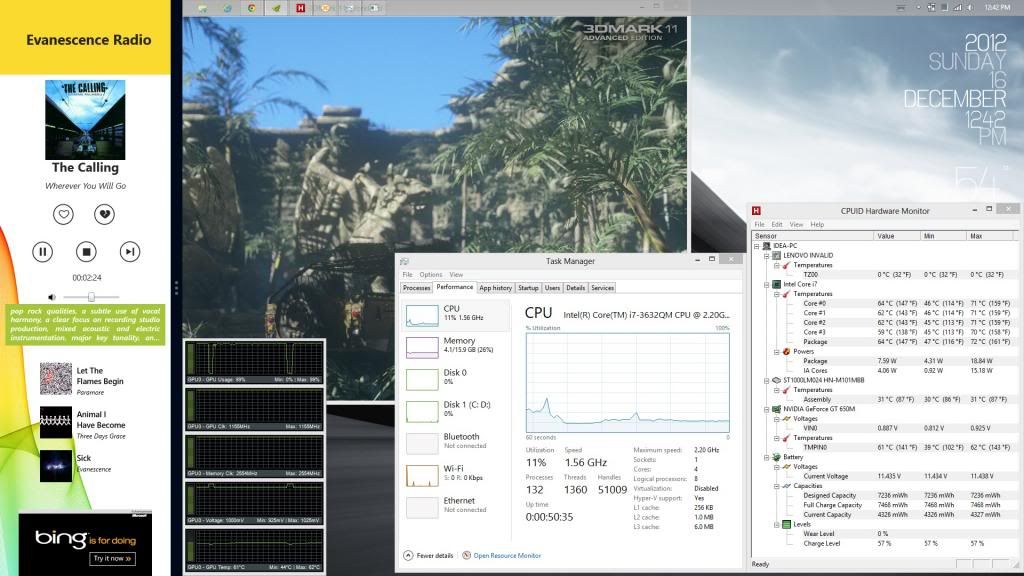Viewport: 1024px width, 576px height.
Task: Select the Wi-Fi performance item
Action: pyautogui.click(x=456, y=475)
